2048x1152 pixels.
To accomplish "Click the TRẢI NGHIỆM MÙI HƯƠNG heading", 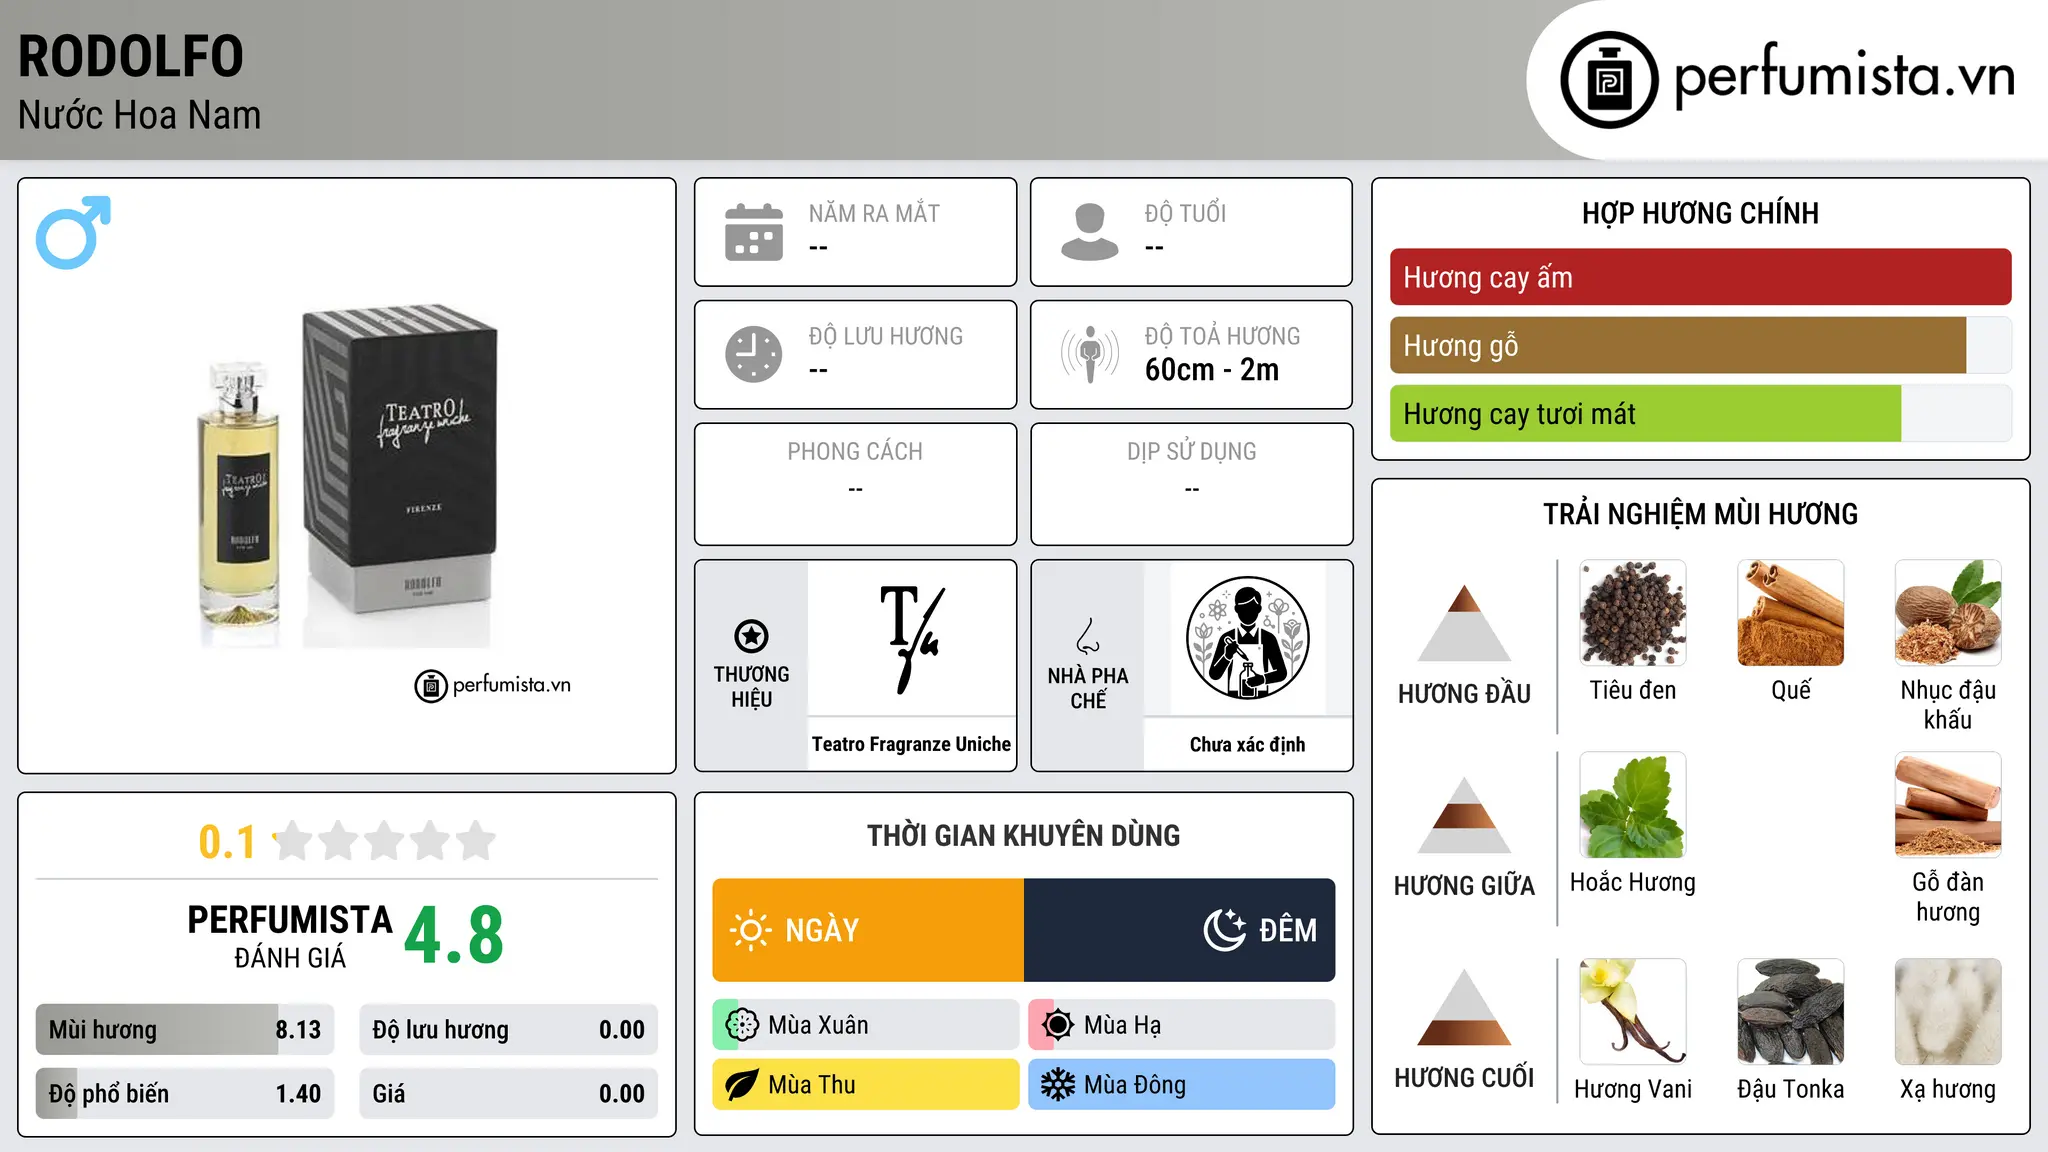I will pos(1700,514).
